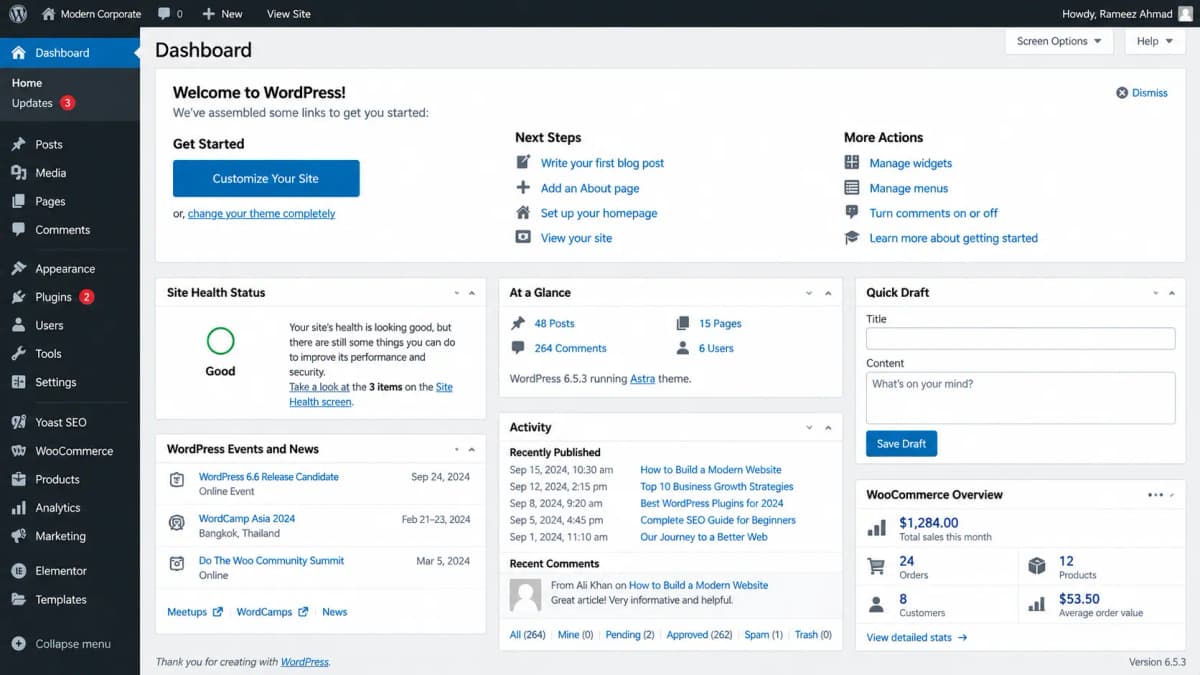1200x675 pixels.
Task: Click the WordPress logo in admin bar
Action: coord(18,14)
